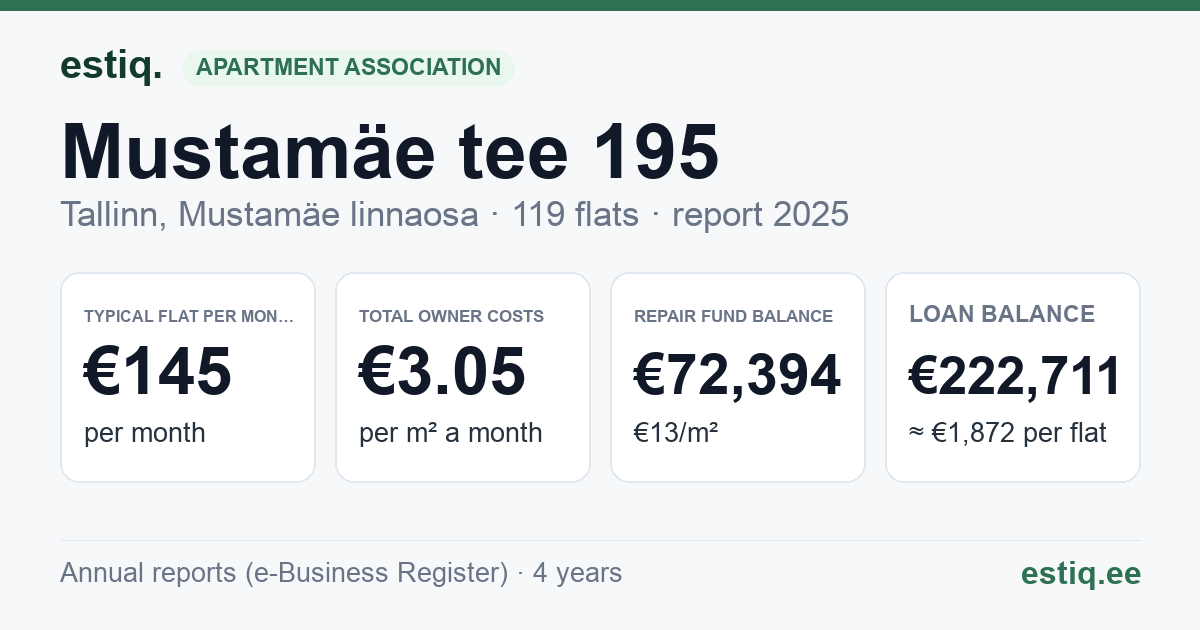Click the REPAIR FUND BALANCE label

(734, 316)
